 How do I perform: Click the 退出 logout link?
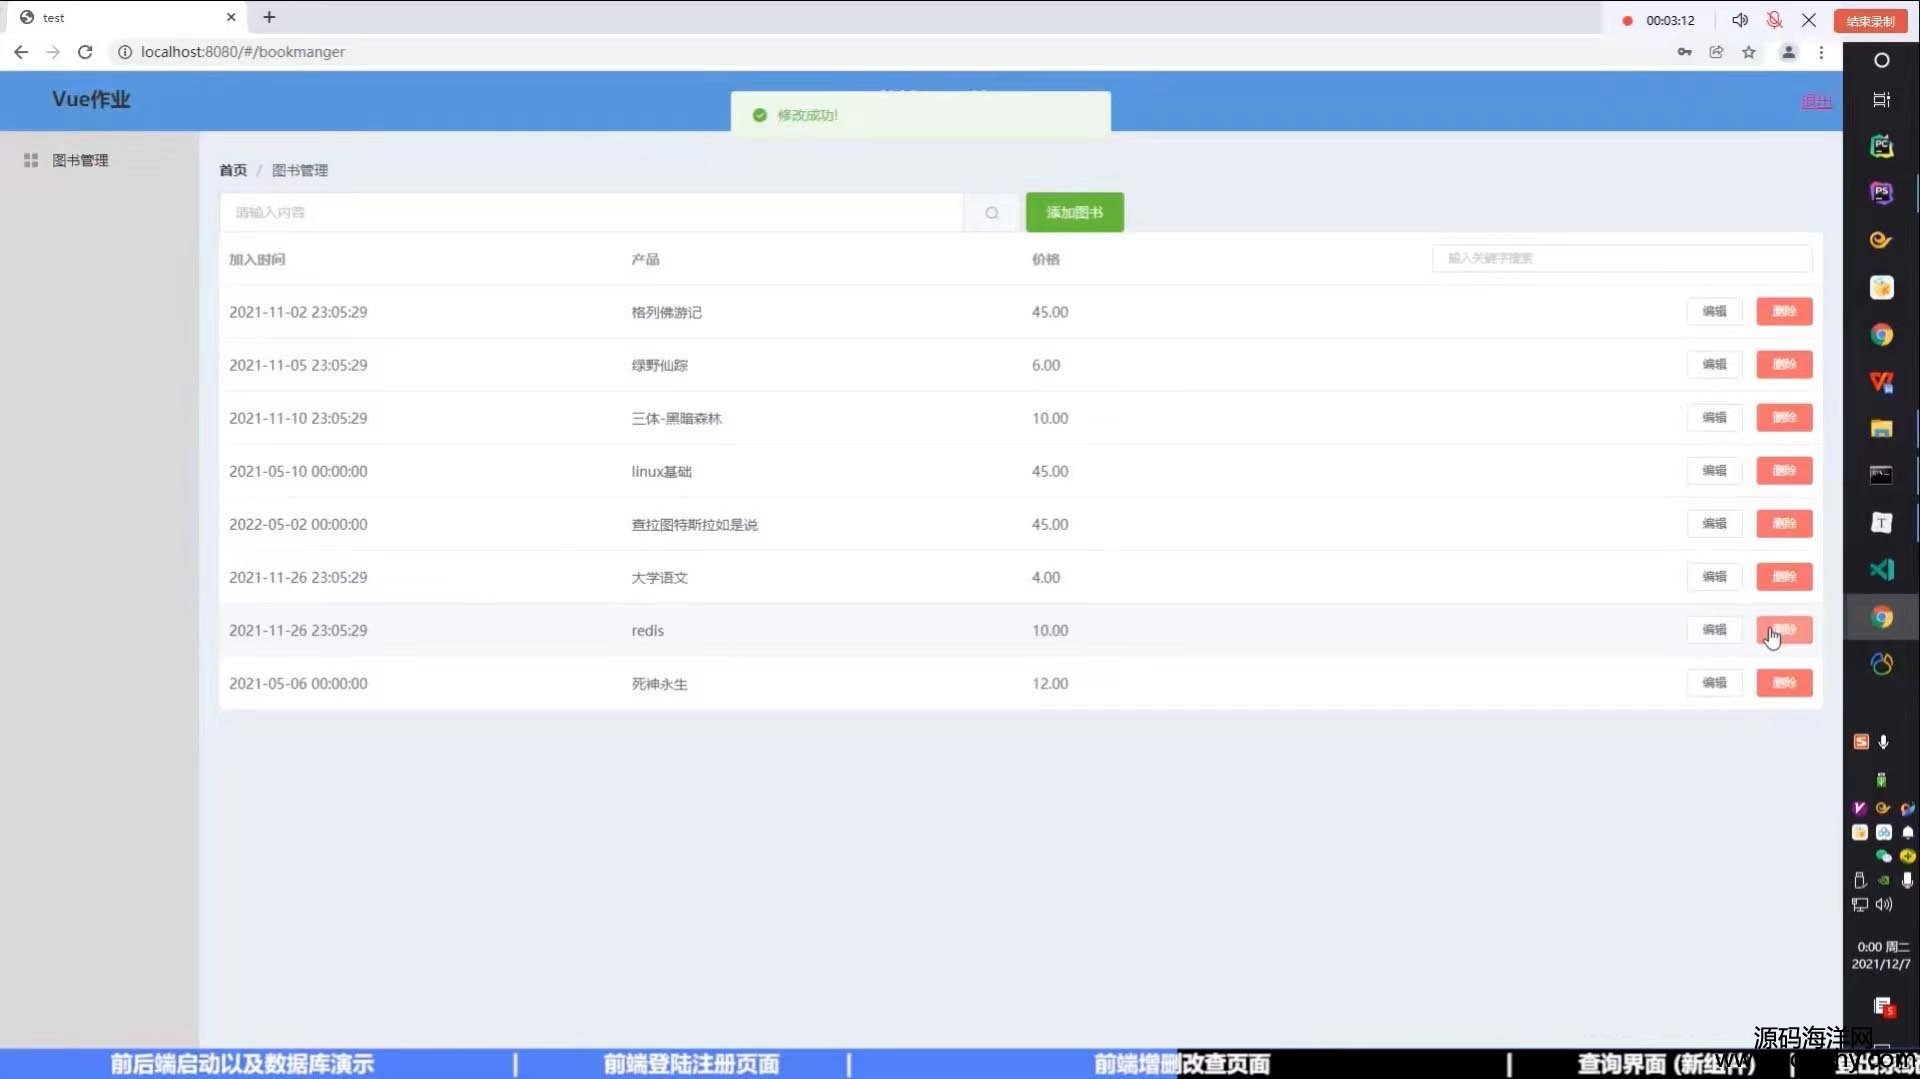point(1815,102)
